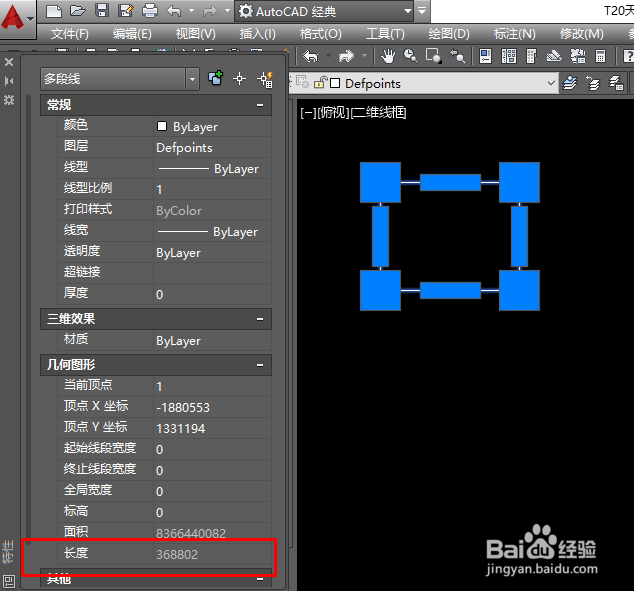Collapse the 几何图形 section
The image size is (634, 591).
click(260, 365)
